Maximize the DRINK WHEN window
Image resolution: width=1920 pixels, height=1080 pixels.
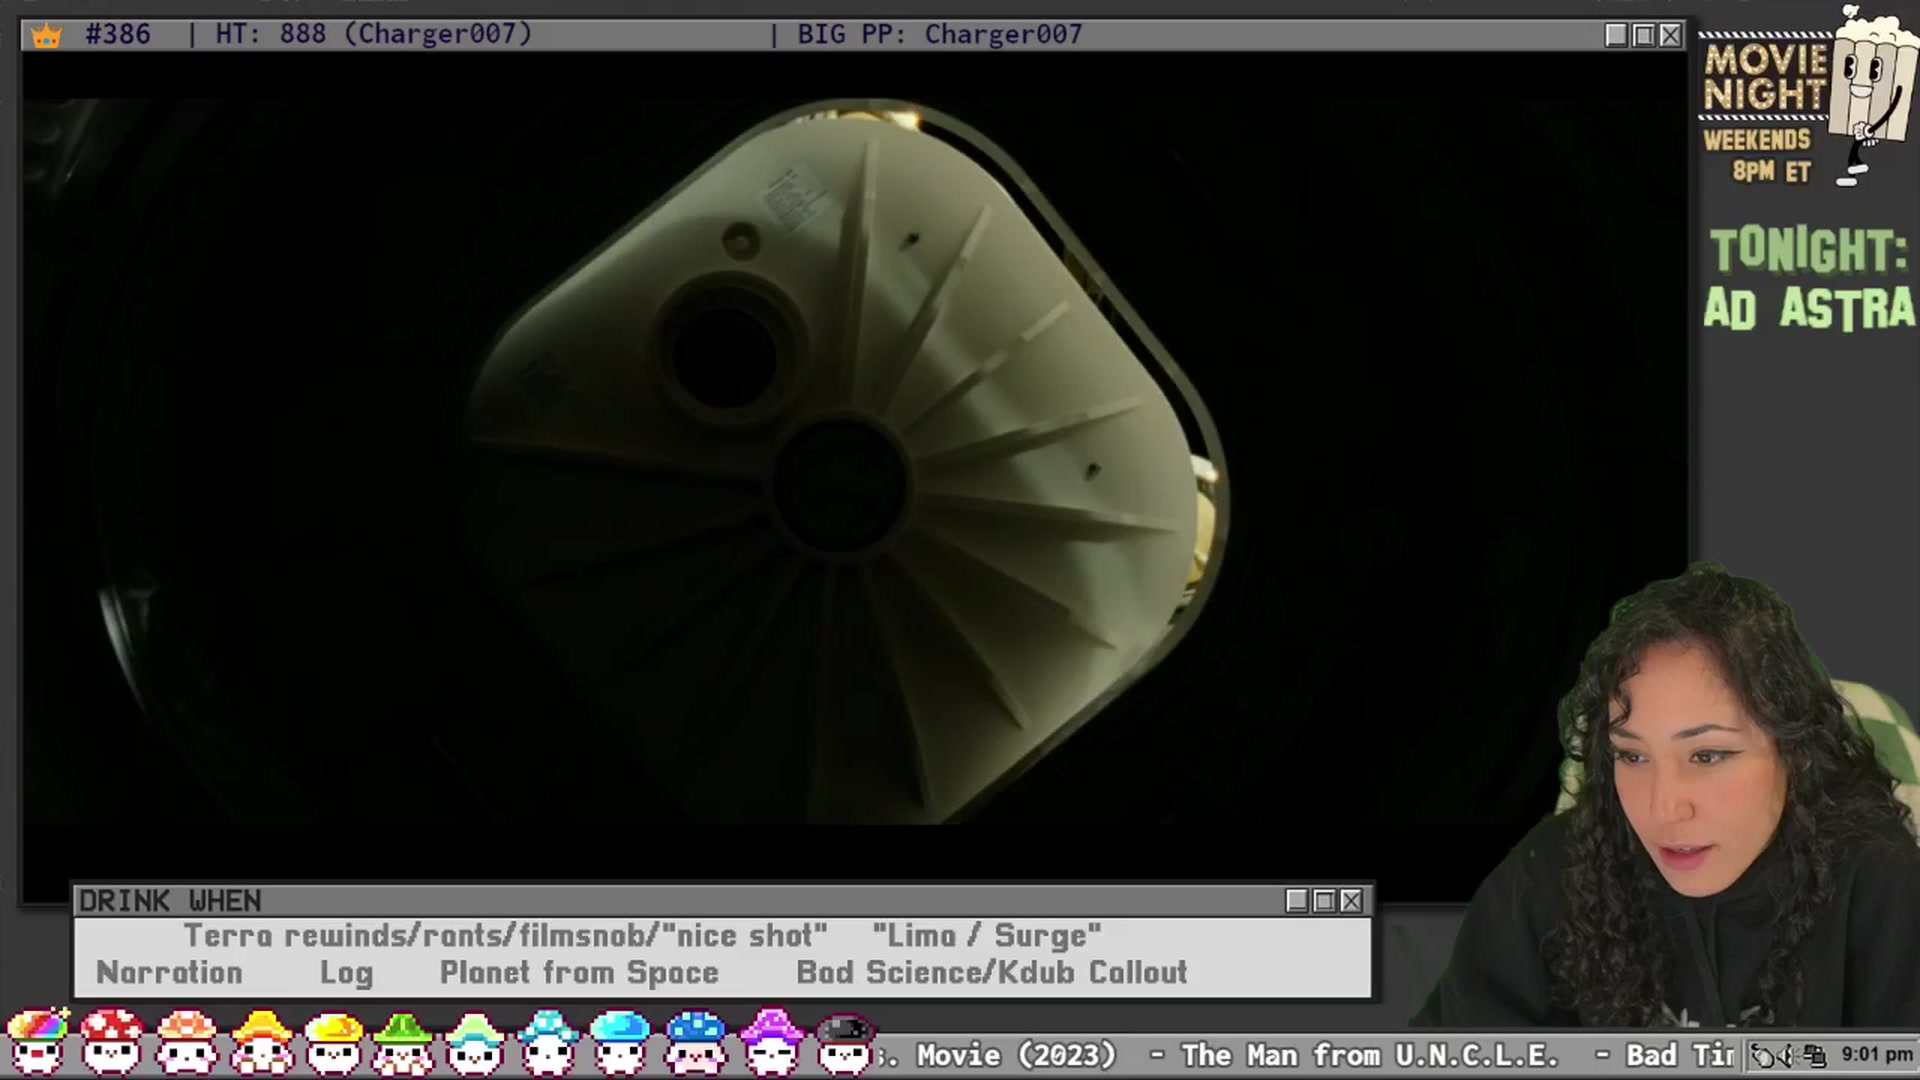coord(1324,901)
